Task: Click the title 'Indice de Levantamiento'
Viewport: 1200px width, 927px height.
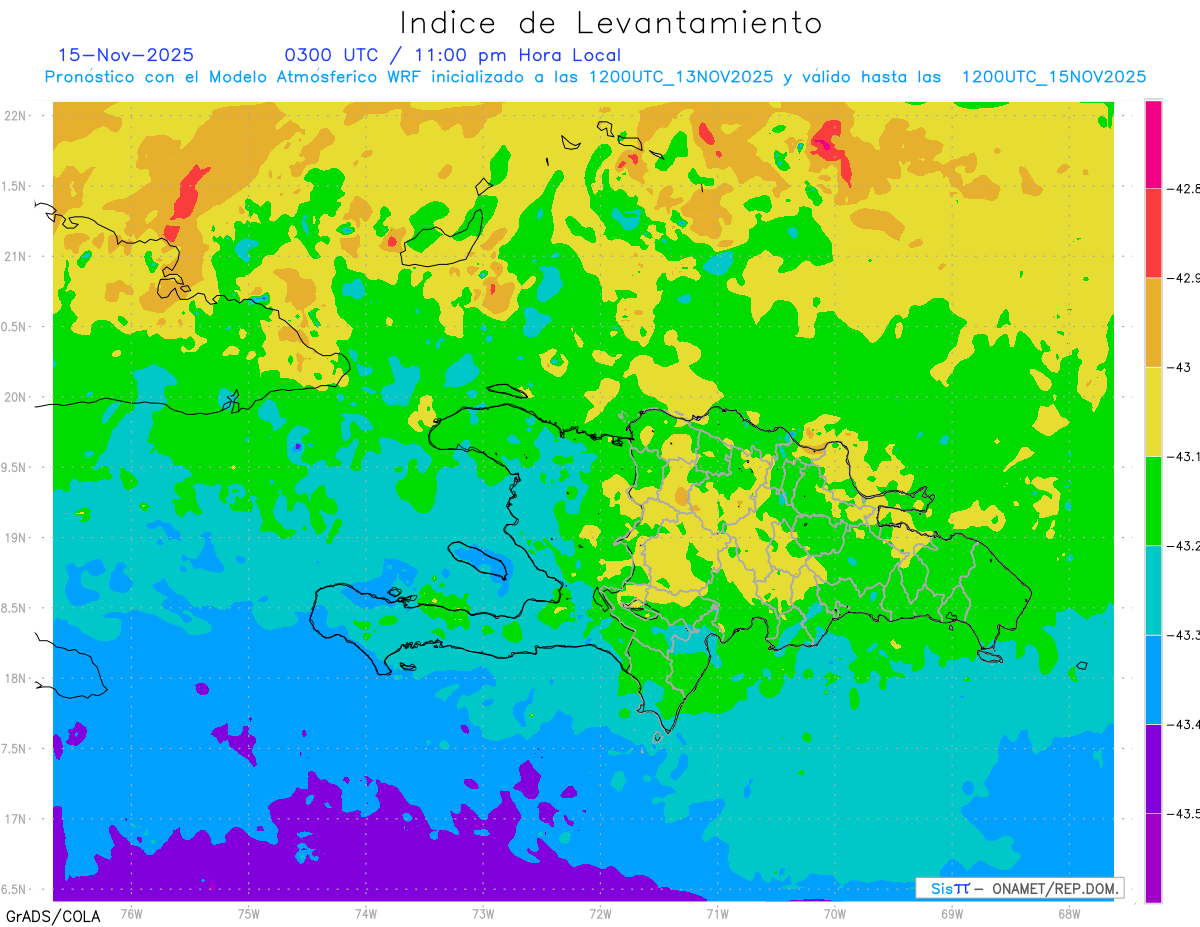Action: (610, 22)
